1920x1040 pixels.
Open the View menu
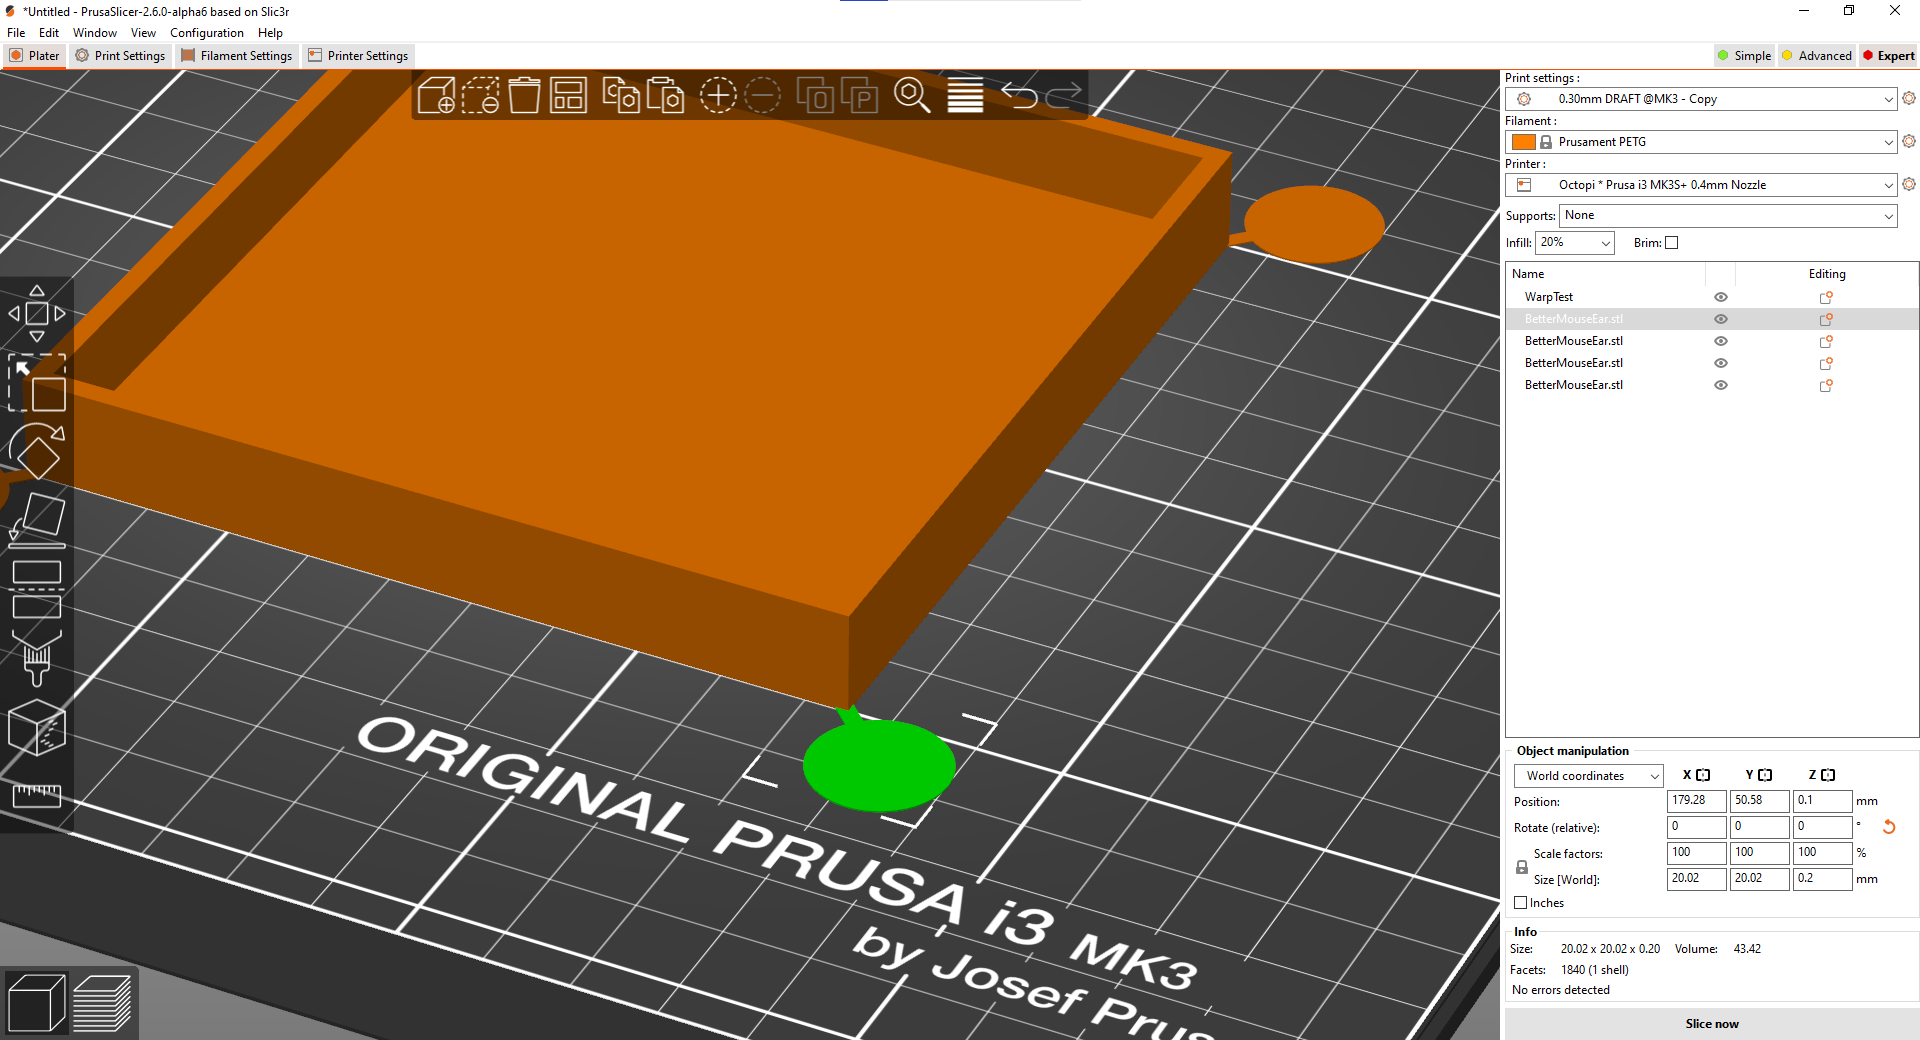(143, 33)
